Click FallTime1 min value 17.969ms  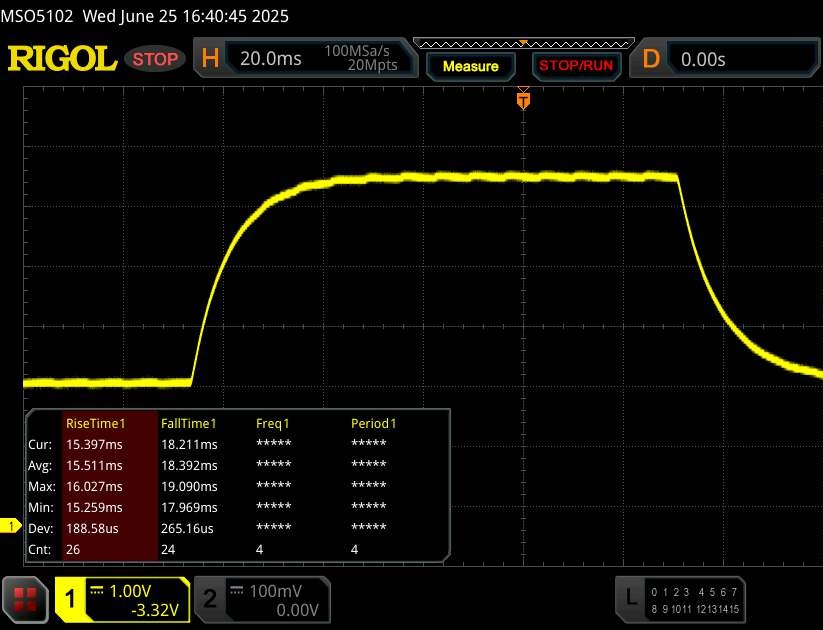pyautogui.click(x=189, y=507)
